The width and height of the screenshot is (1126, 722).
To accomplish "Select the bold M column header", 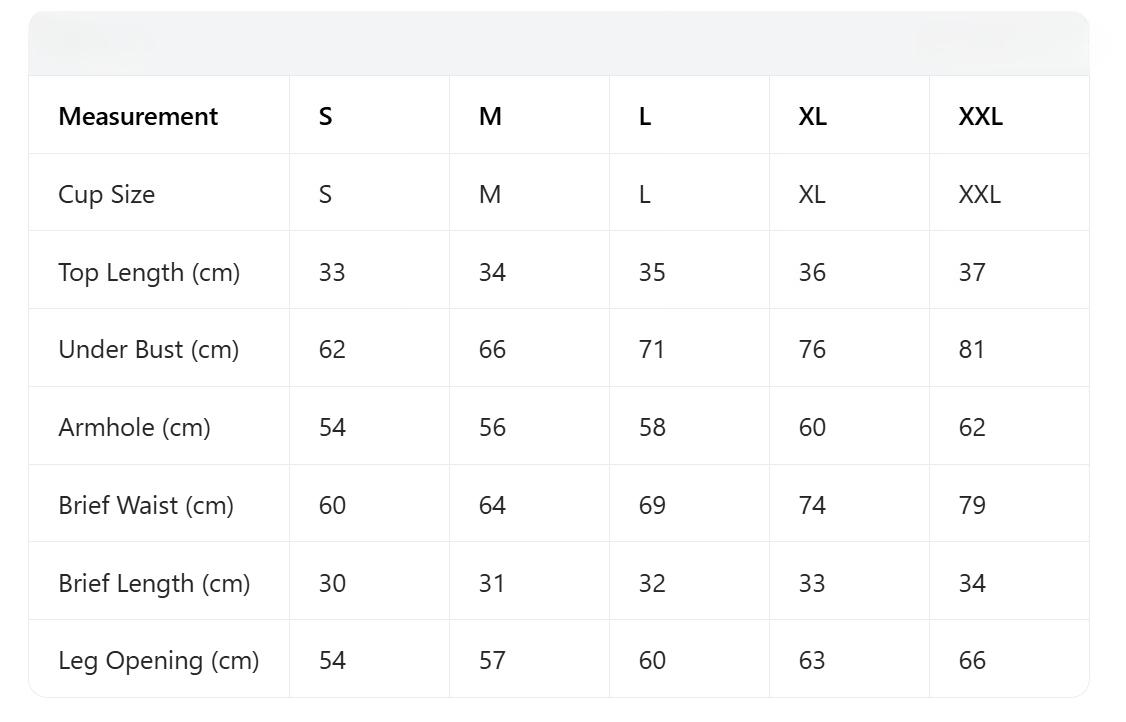I will pyautogui.click(x=490, y=116).
